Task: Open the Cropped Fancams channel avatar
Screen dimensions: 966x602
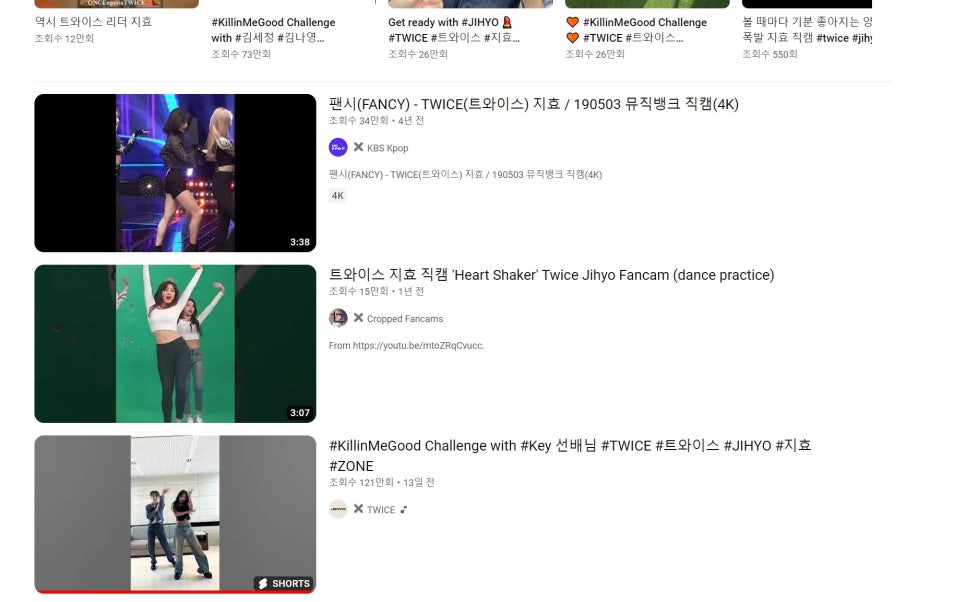Action: click(338, 319)
